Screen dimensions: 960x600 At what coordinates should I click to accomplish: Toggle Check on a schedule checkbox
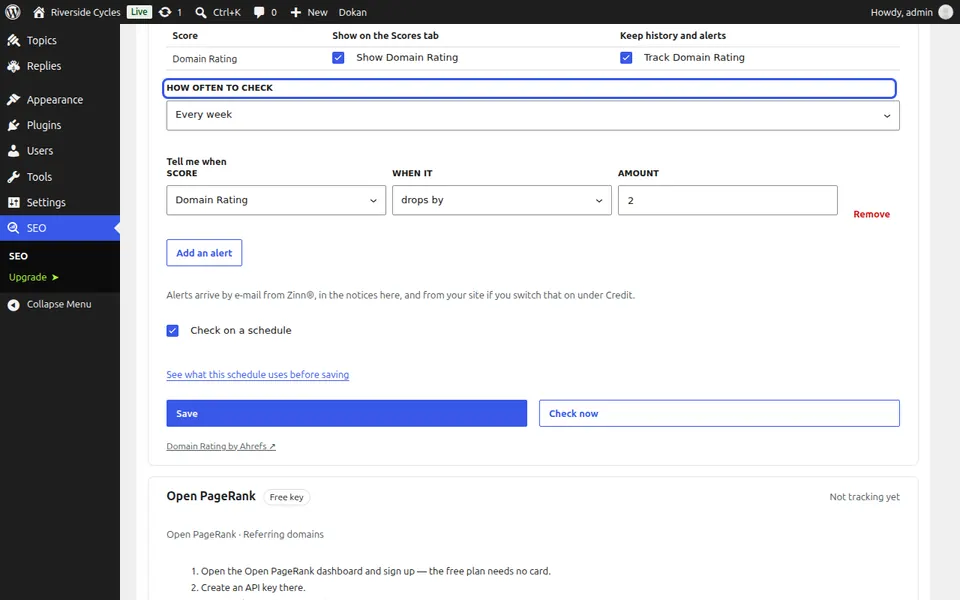click(x=173, y=331)
